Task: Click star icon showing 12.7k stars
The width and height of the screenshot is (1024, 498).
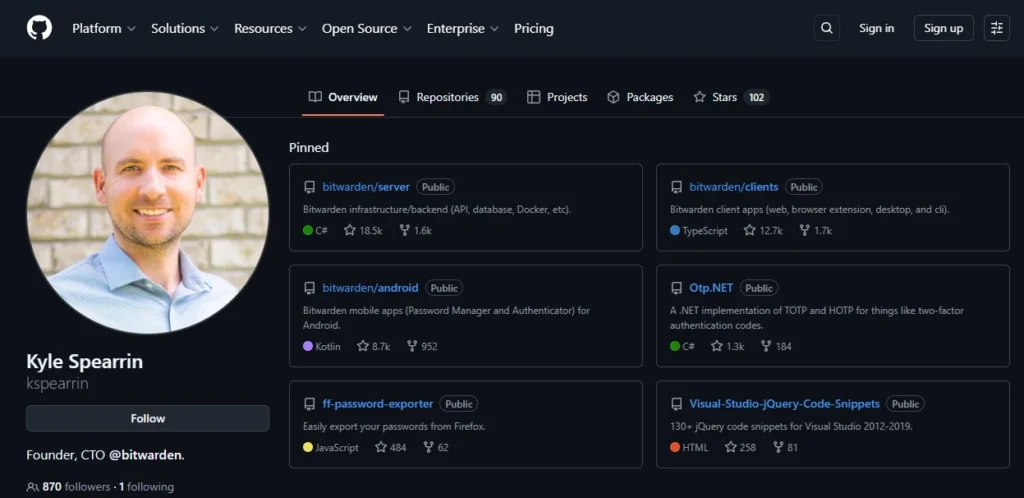Action: pos(750,230)
